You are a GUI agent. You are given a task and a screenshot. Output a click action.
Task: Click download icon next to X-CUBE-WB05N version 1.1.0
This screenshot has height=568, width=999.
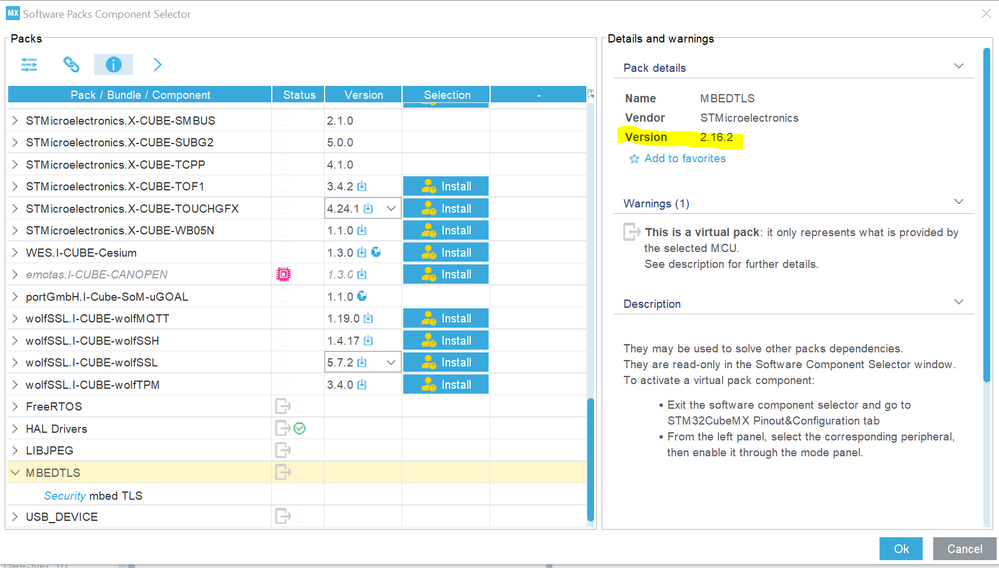362,231
